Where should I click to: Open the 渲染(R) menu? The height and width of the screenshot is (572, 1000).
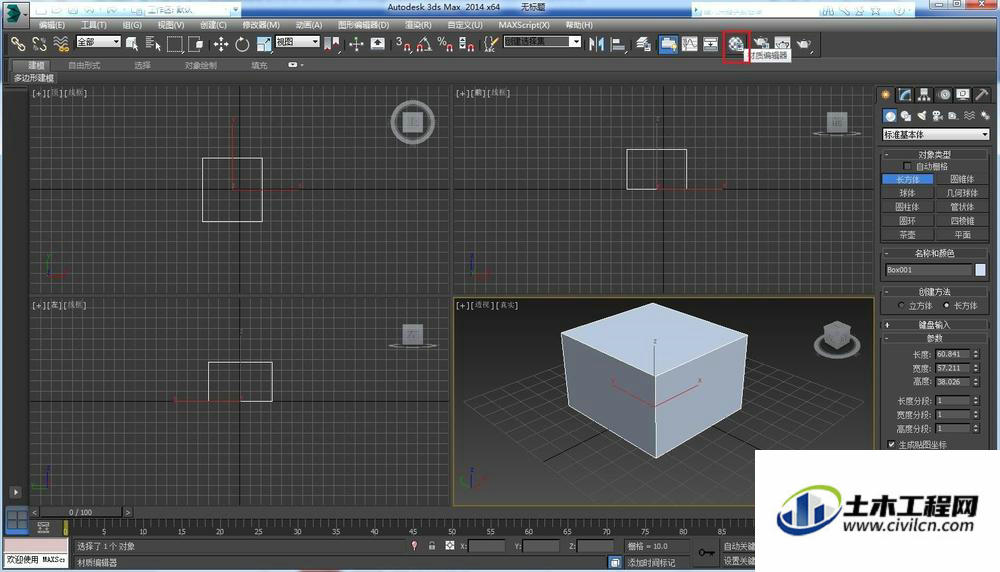(x=418, y=25)
